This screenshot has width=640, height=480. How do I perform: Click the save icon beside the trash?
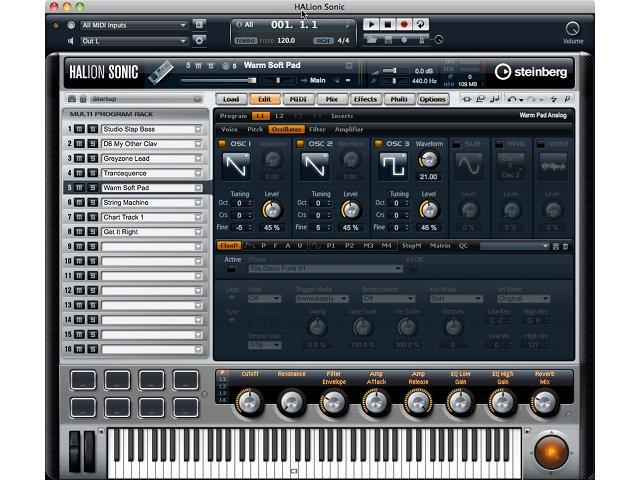(556, 246)
